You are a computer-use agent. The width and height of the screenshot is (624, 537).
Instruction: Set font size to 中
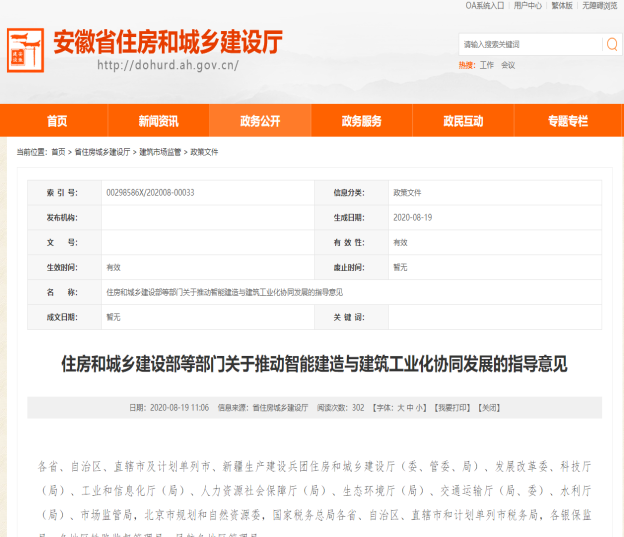(410, 408)
